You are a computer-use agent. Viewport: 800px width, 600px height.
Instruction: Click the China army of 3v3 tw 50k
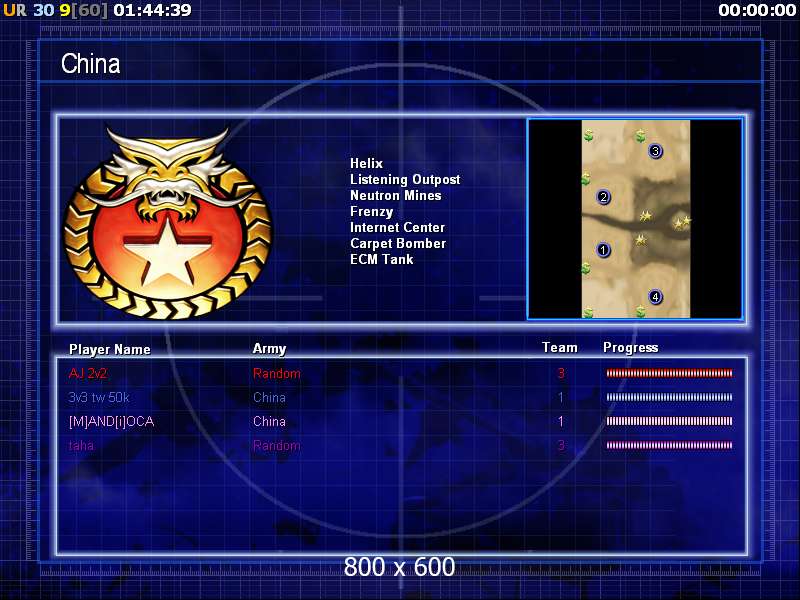[269, 397]
